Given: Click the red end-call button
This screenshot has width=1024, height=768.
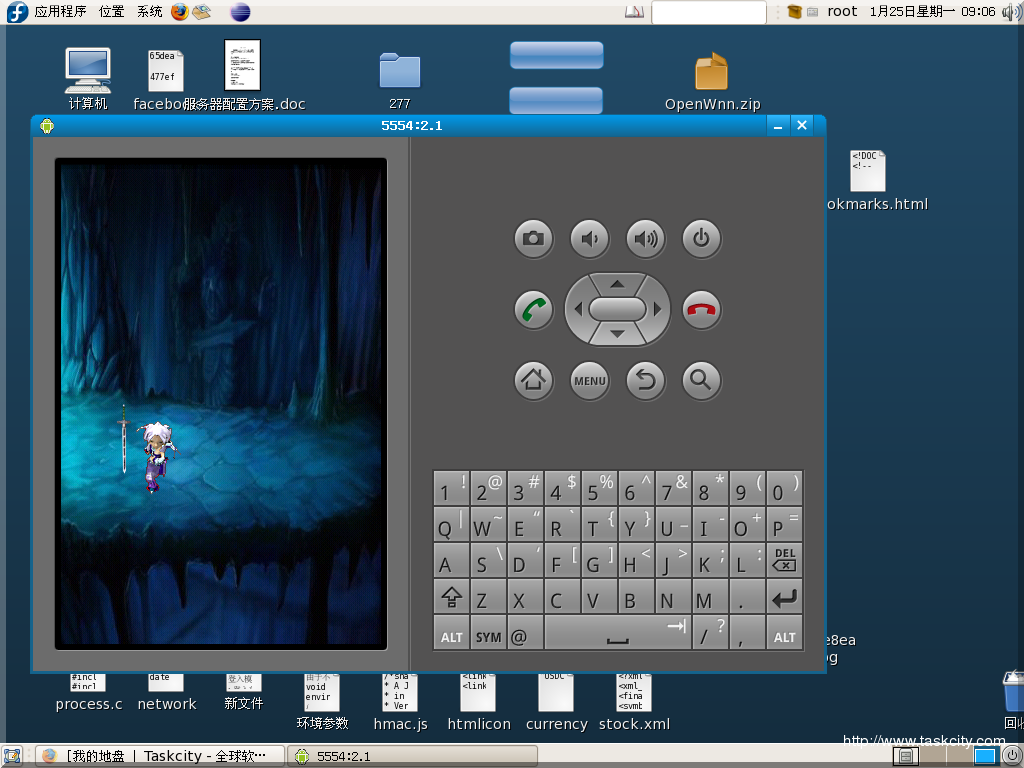Looking at the screenshot, I should (701, 310).
